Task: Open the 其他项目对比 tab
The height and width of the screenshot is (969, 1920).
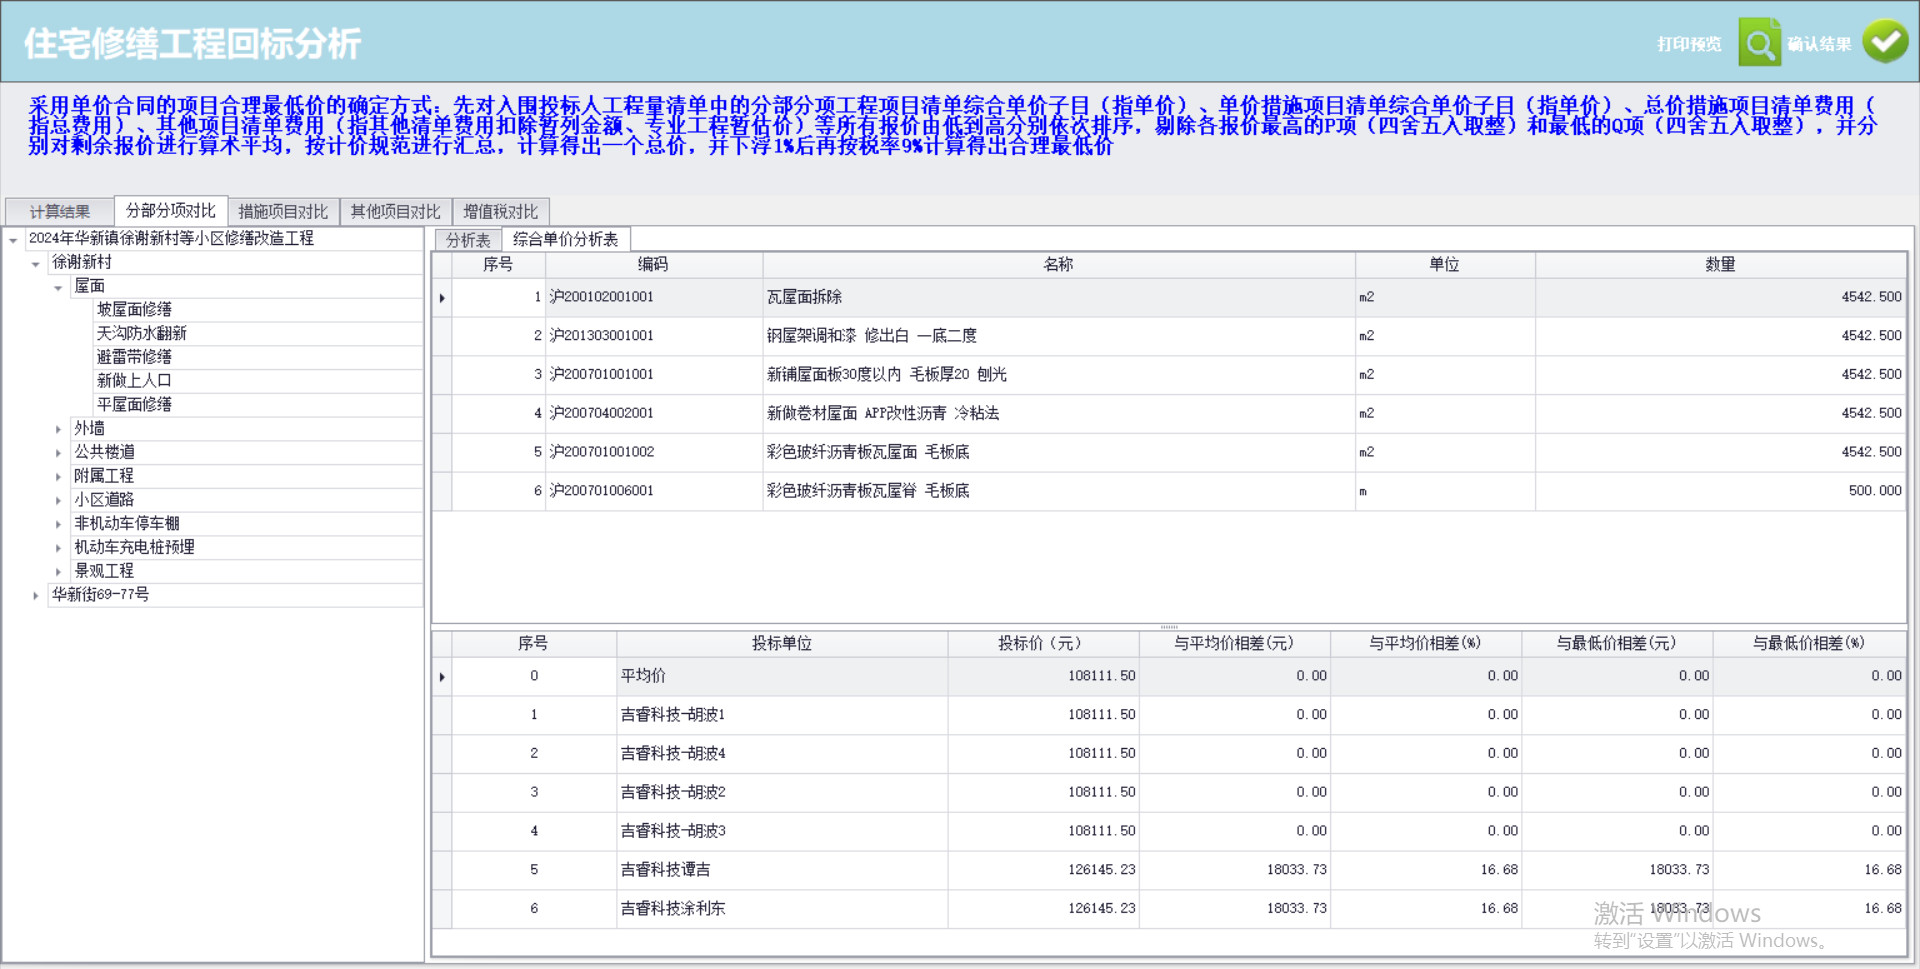Action: [x=395, y=212]
